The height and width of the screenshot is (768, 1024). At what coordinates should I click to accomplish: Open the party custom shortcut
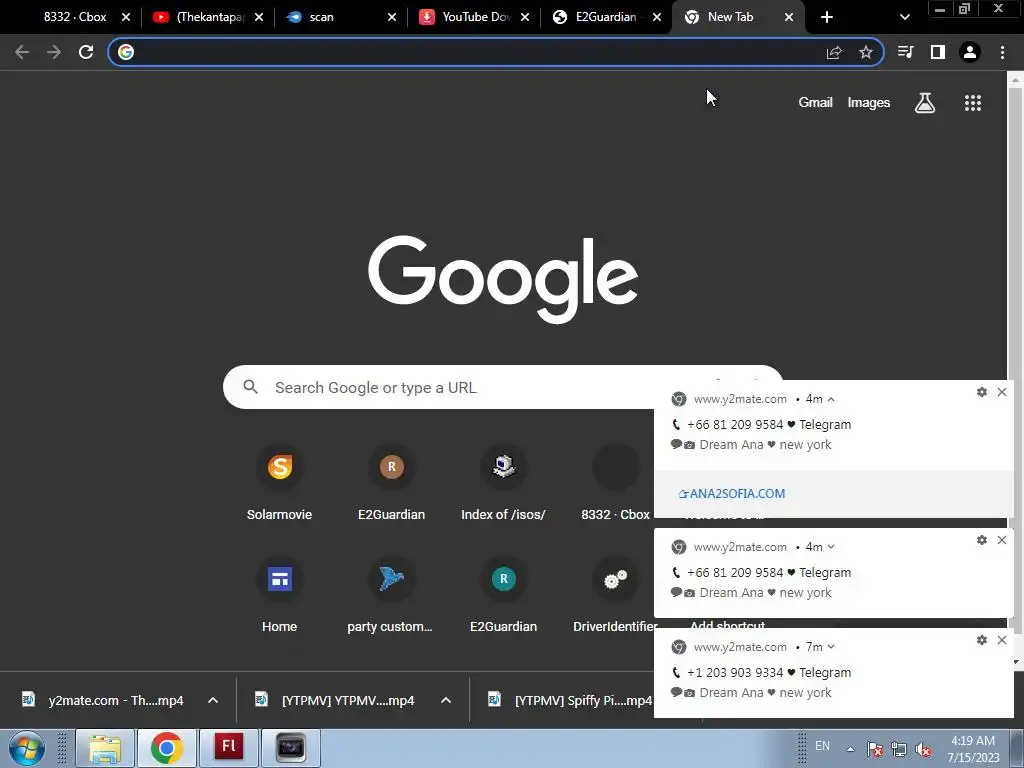(391, 595)
